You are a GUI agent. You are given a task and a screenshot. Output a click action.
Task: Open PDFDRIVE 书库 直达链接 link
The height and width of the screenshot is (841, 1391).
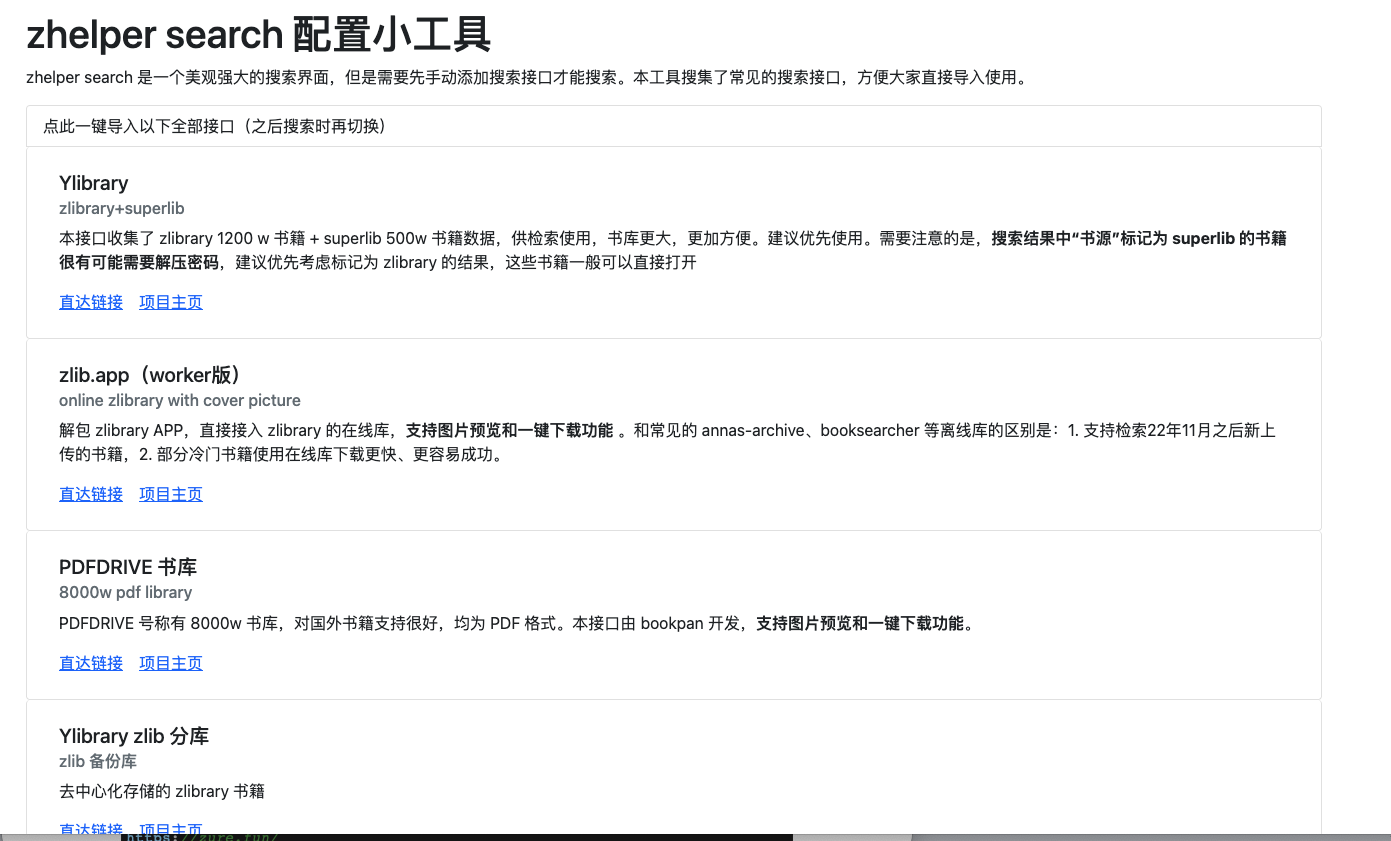(91, 663)
